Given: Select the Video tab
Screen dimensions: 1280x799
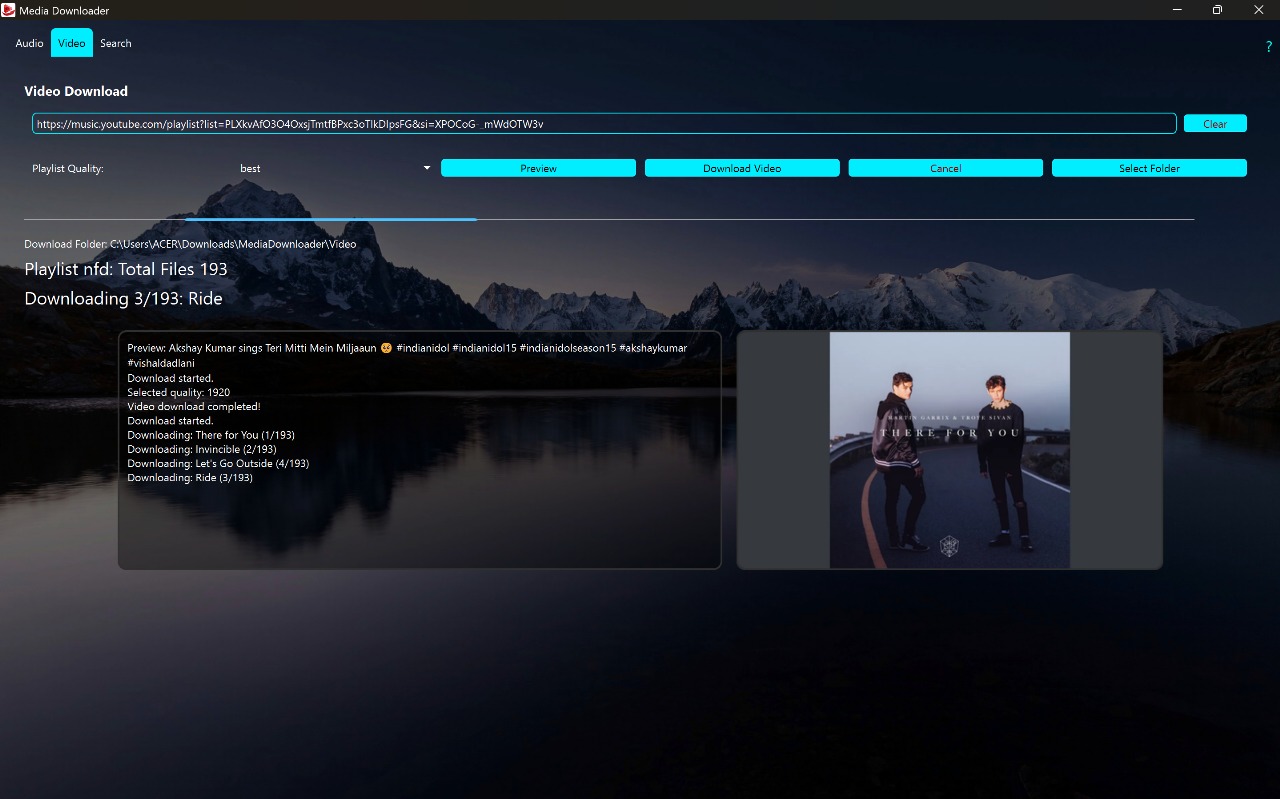Looking at the screenshot, I should click(71, 43).
